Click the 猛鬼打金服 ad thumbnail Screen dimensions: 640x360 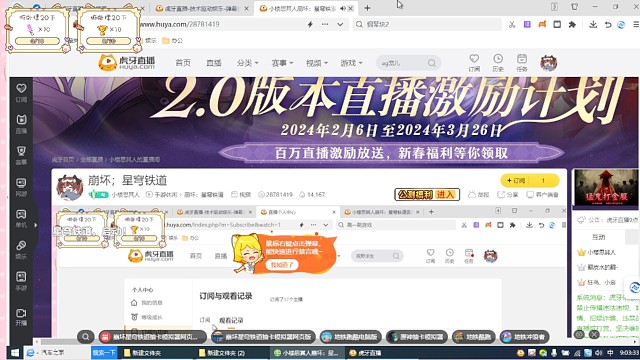pos(606,188)
